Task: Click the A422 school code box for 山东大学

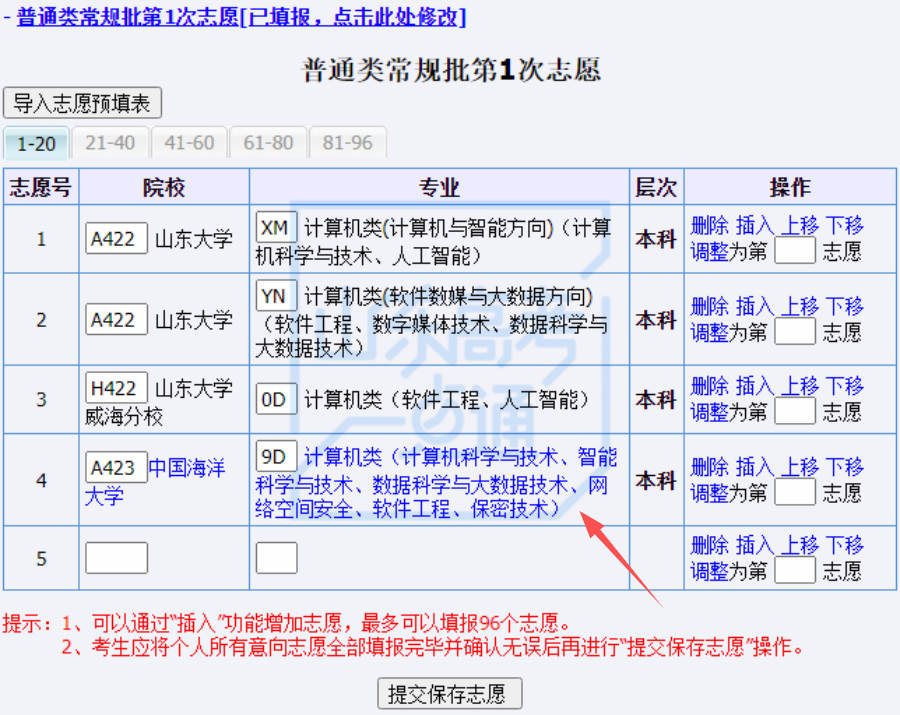Action: click(116, 238)
